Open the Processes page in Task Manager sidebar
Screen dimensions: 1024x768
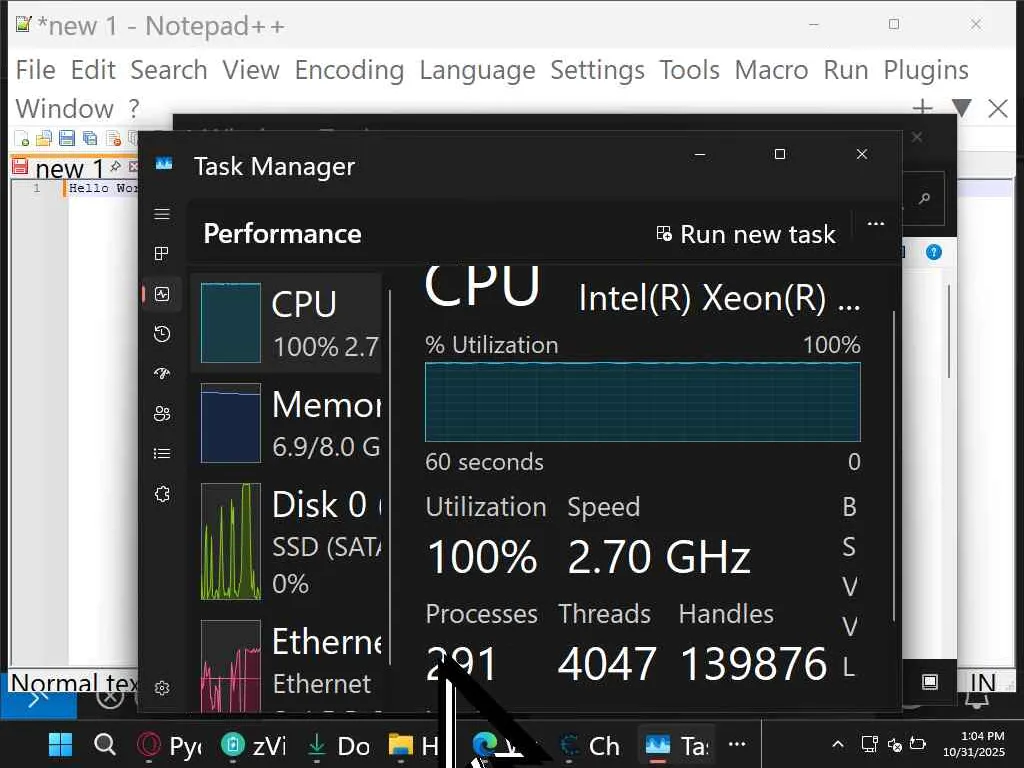(x=162, y=254)
